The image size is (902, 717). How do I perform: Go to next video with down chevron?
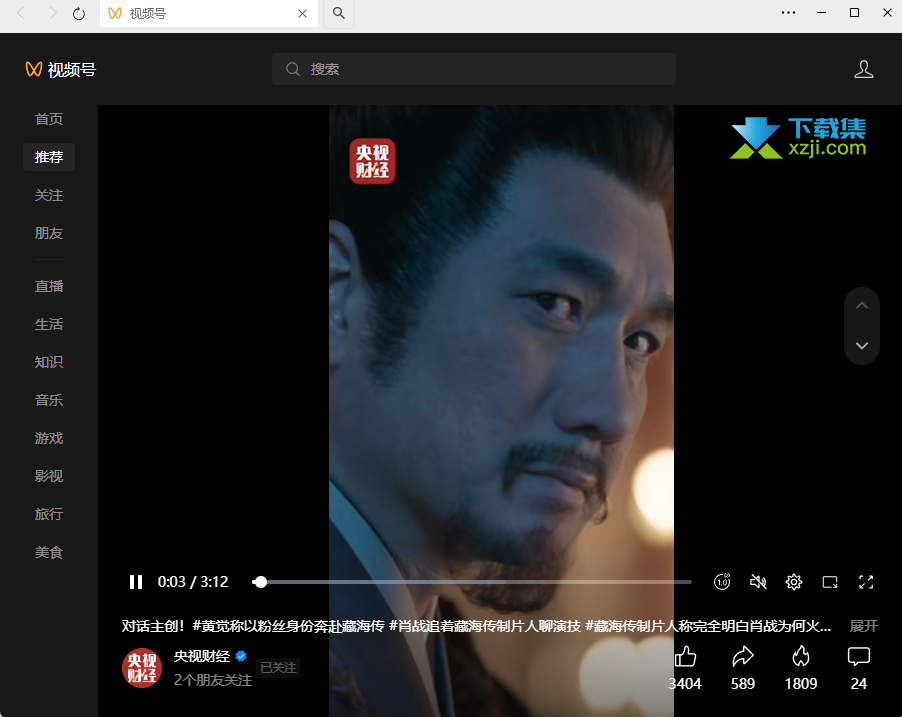click(x=862, y=345)
